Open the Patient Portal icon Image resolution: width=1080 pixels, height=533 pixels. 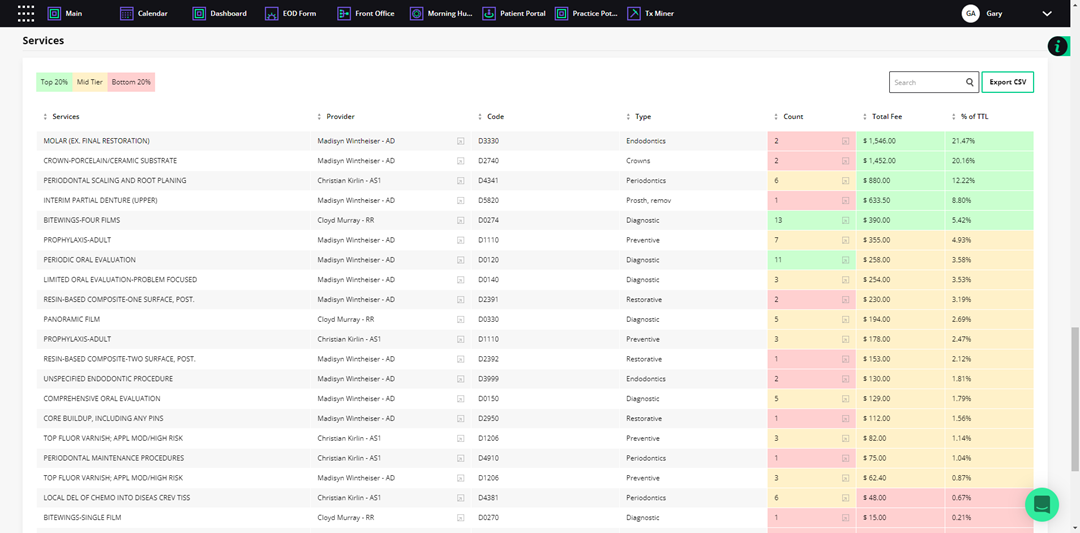pyautogui.click(x=489, y=14)
